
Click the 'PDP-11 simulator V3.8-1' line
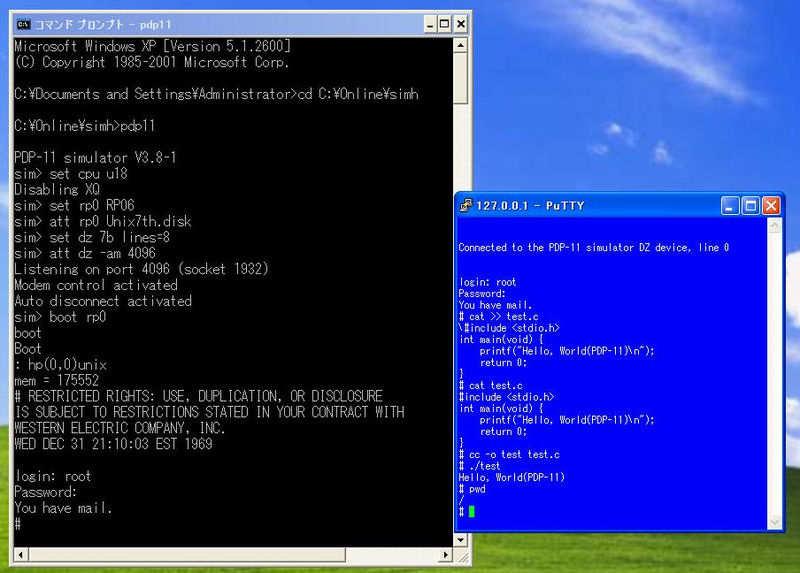(95, 158)
